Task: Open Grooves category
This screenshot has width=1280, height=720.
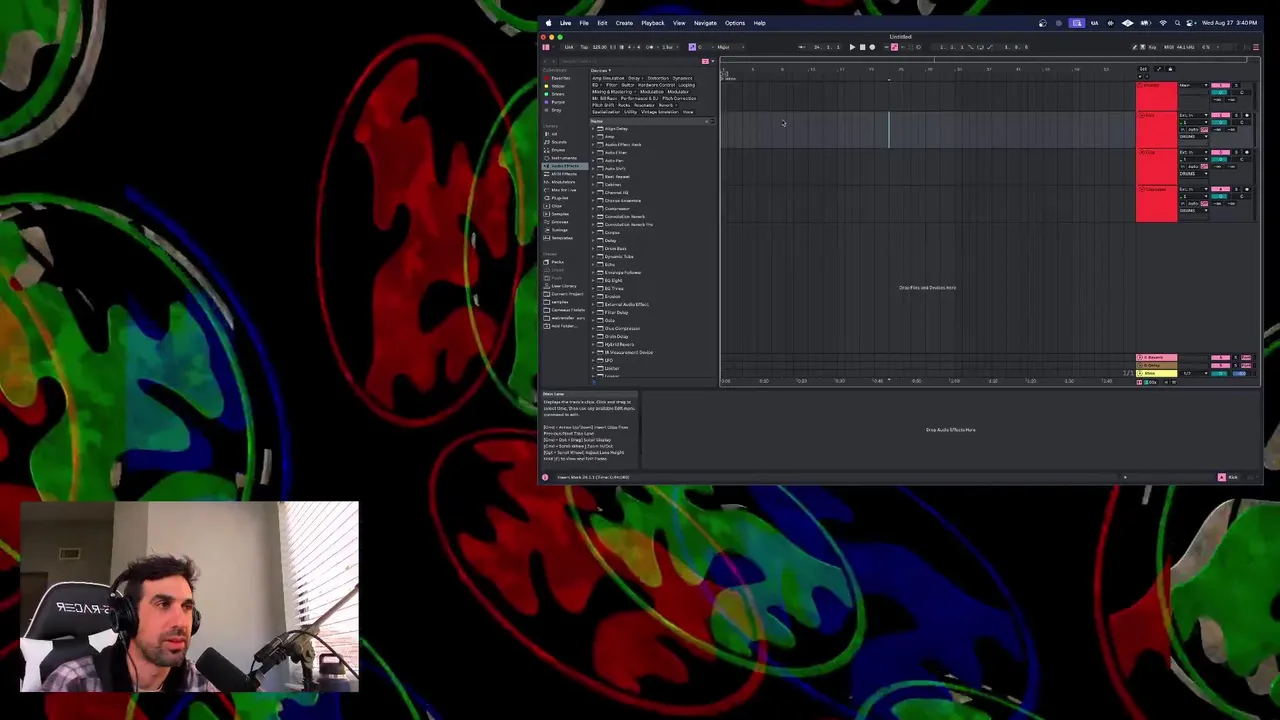Action: click(559, 222)
